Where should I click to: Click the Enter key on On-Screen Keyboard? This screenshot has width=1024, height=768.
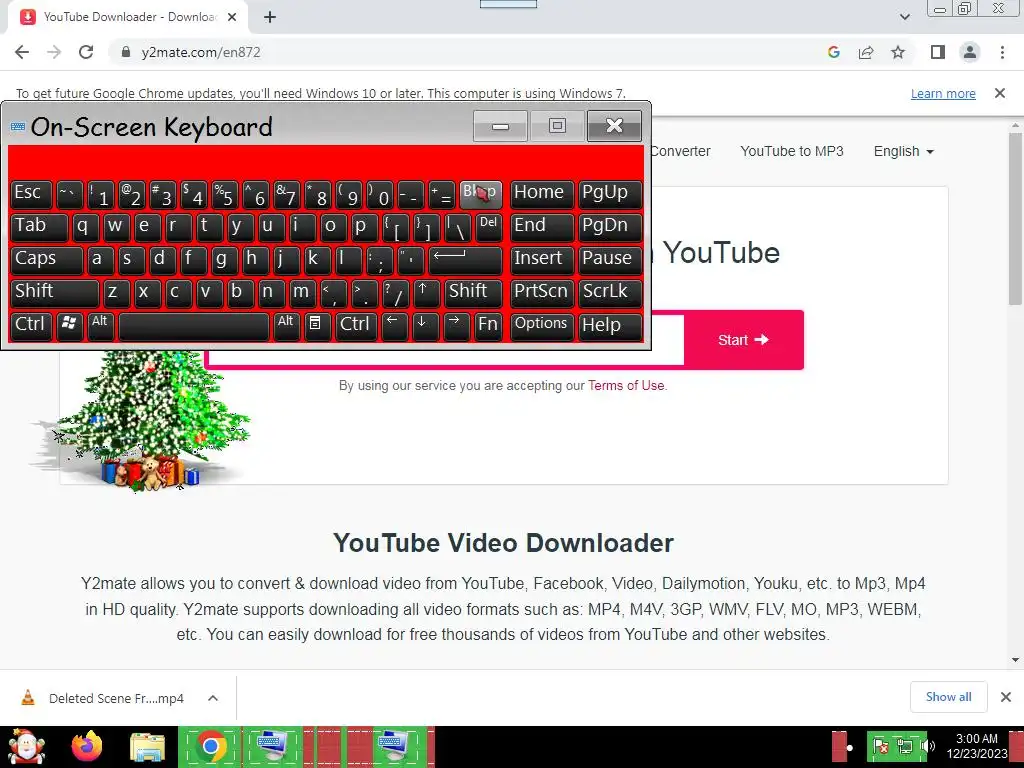tap(465, 259)
